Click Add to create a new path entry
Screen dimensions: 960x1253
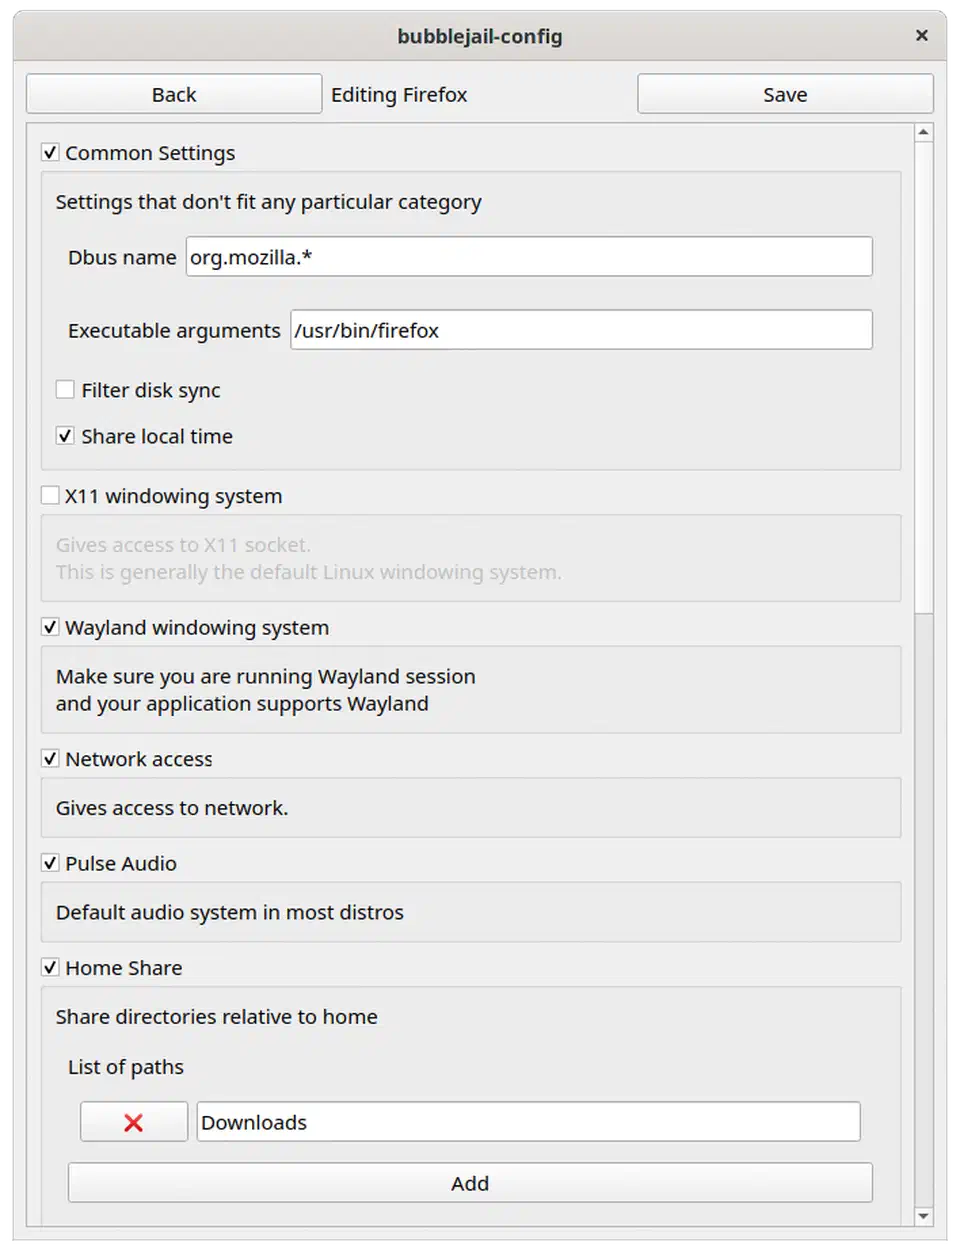point(469,1182)
